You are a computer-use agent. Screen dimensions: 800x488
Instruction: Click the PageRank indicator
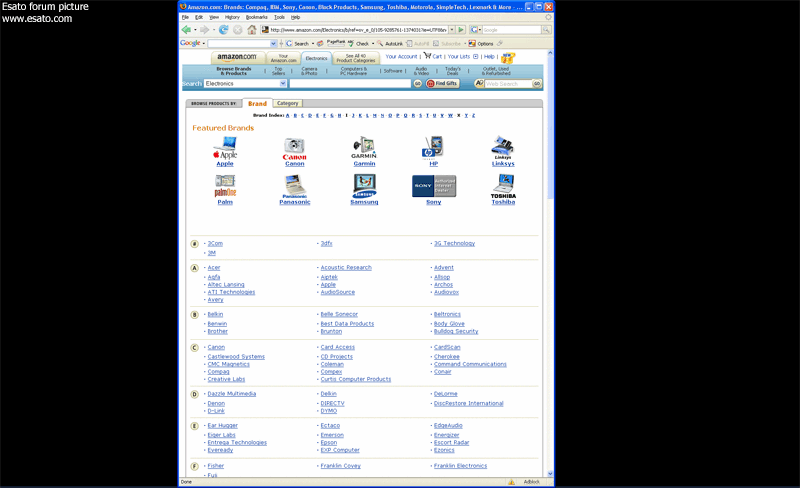(x=335, y=43)
